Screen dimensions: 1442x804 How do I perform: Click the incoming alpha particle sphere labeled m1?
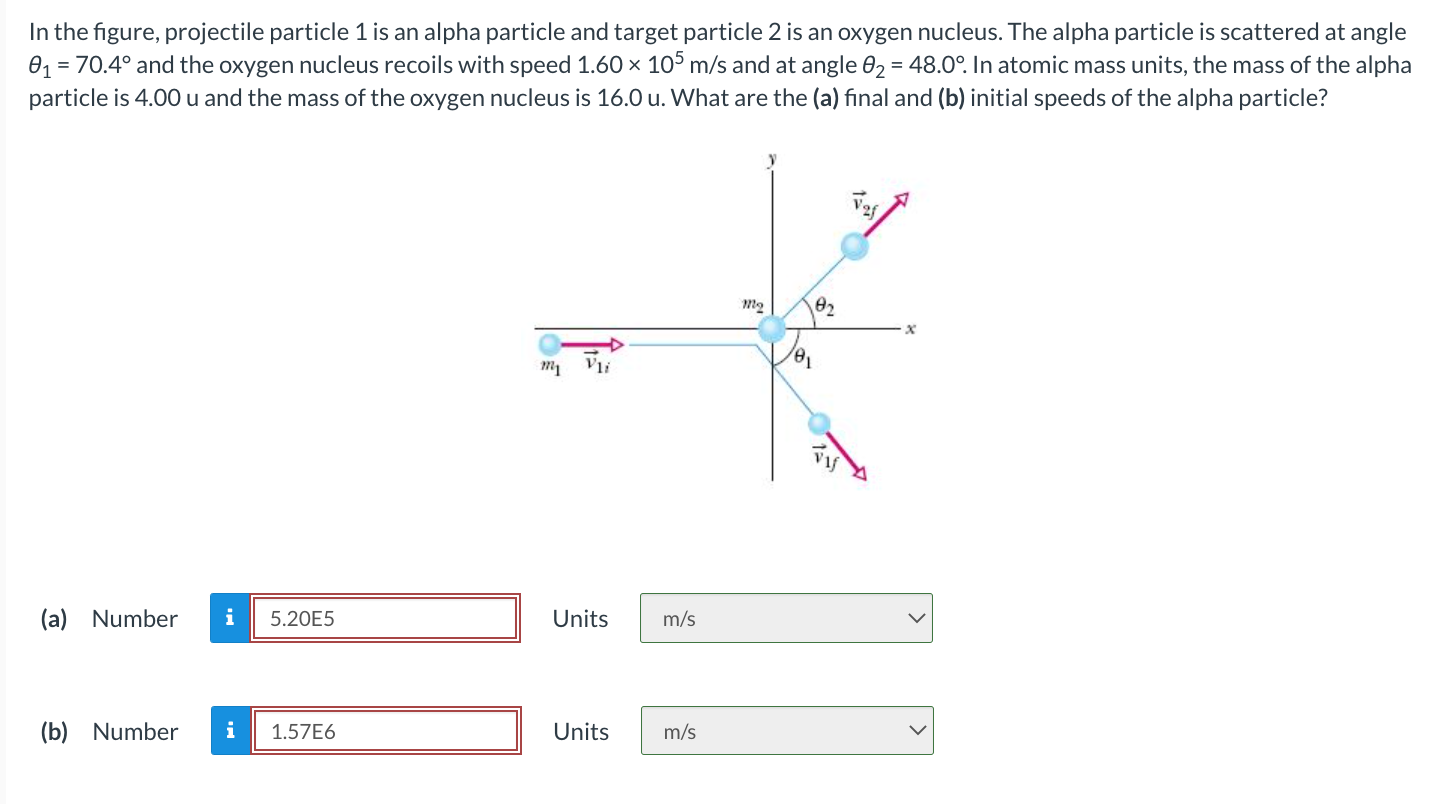click(x=550, y=344)
